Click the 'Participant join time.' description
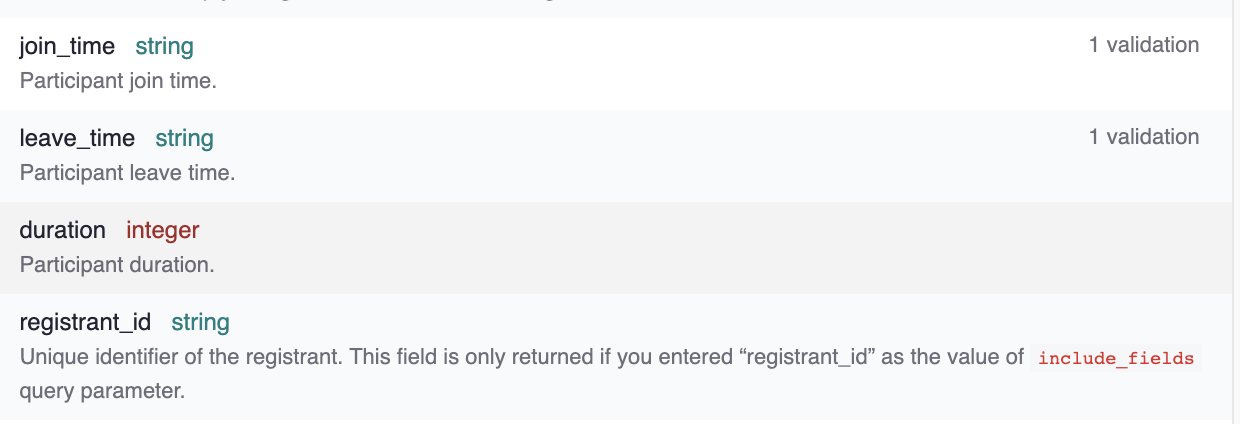This screenshot has height=424, width=1240. click(x=118, y=81)
